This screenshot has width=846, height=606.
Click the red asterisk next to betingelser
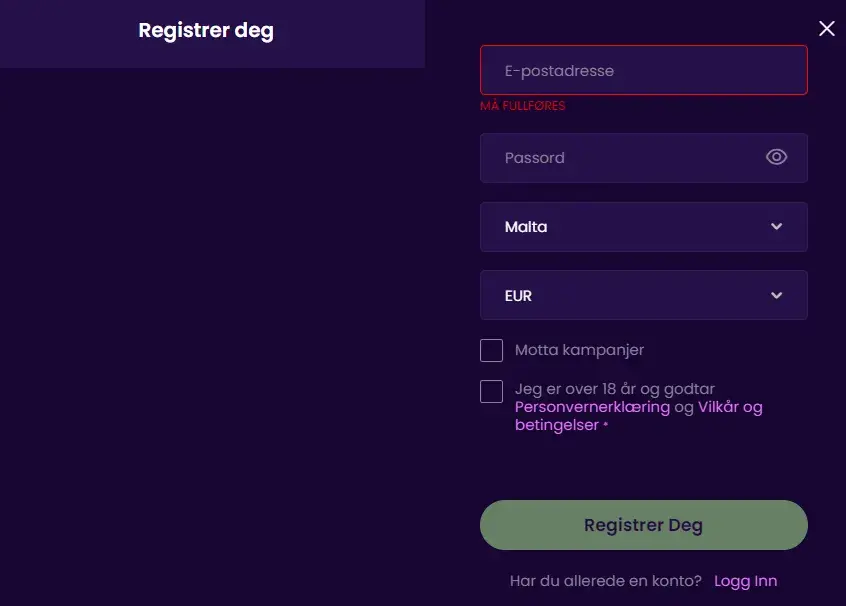(606, 425)
